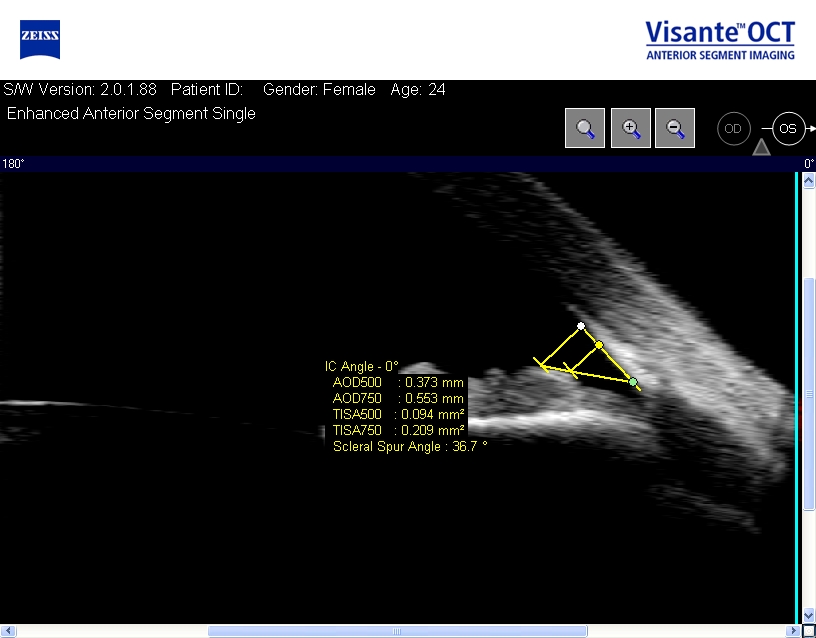
Task: Click the green scleral spur handle
Action: (x=633, y=382)
